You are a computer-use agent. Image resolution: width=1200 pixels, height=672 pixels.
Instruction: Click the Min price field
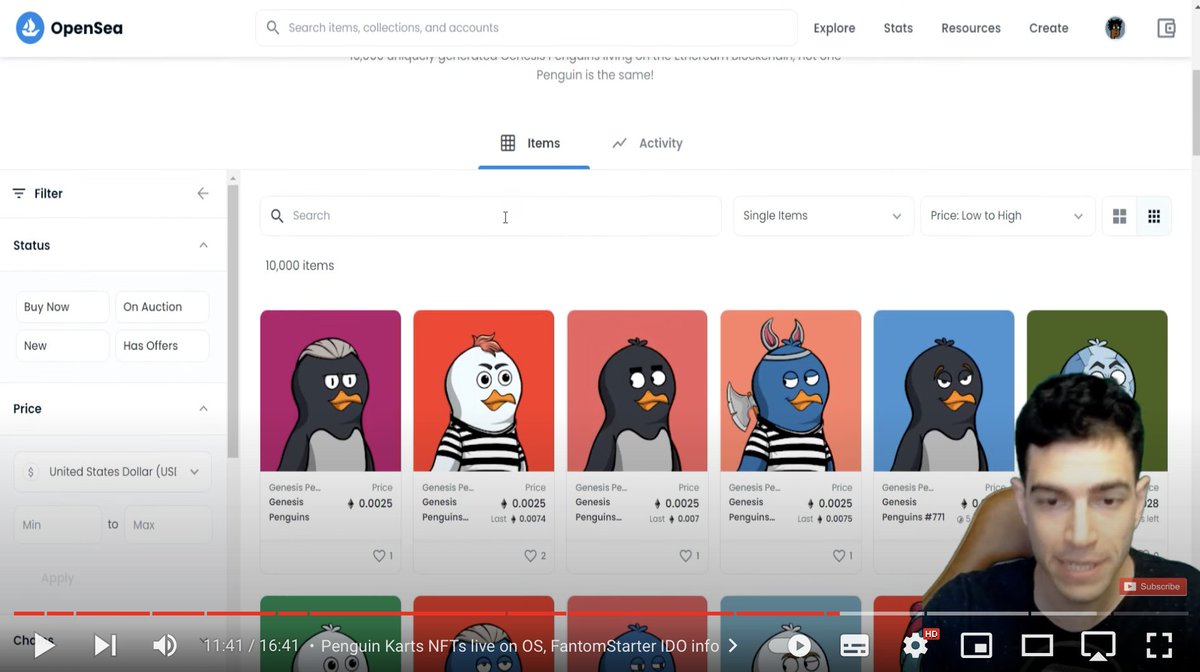click(x=57, y=525)
